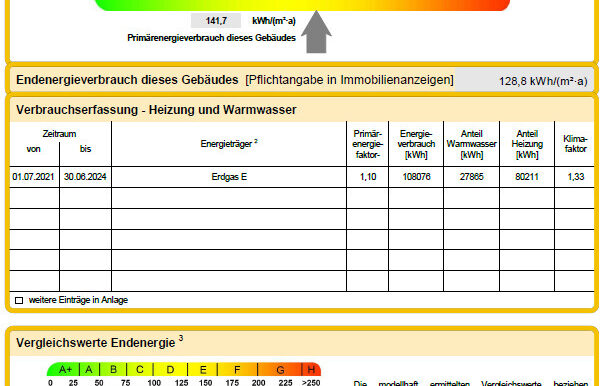
Task: Click the '[Pflichtangabe in Immobilienanzeigen]' note
Action: point(349,80)
